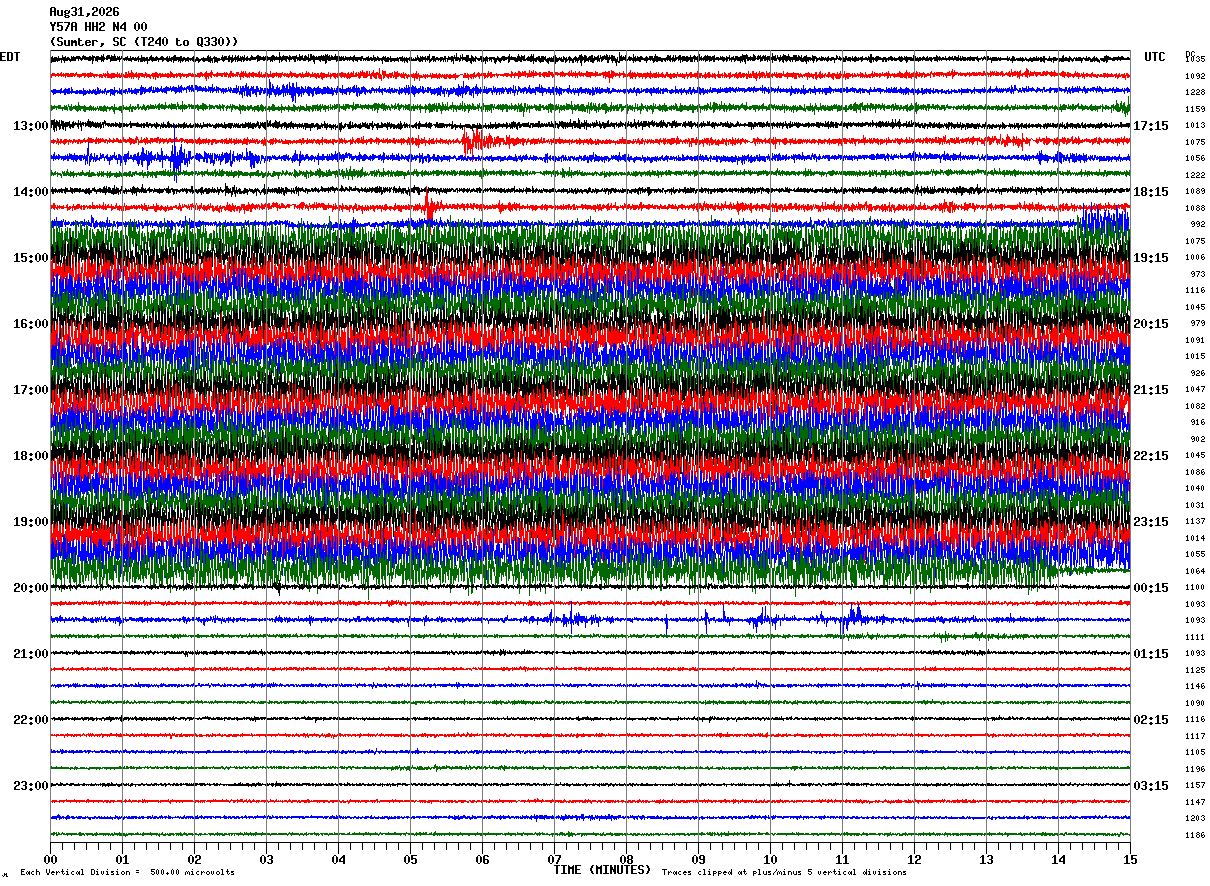Select the DC offset value 992

pos(1197,225)
